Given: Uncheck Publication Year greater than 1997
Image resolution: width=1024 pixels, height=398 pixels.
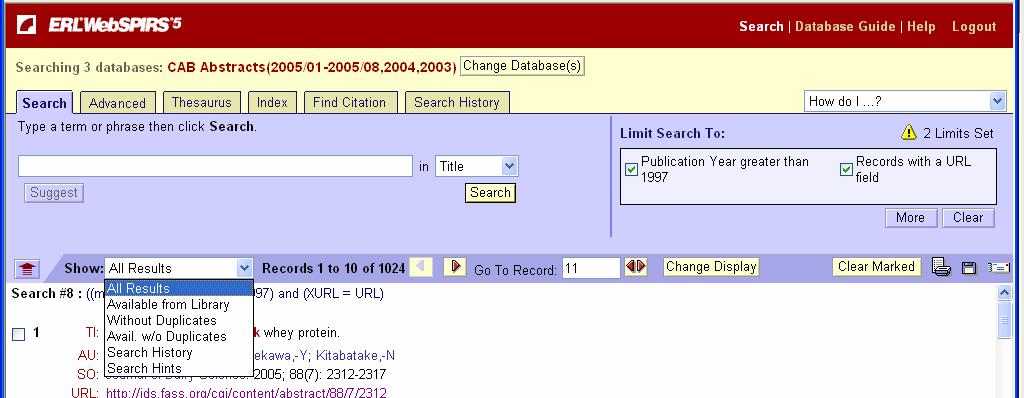Looking at the screenshot, I should [x=631, y=170].
